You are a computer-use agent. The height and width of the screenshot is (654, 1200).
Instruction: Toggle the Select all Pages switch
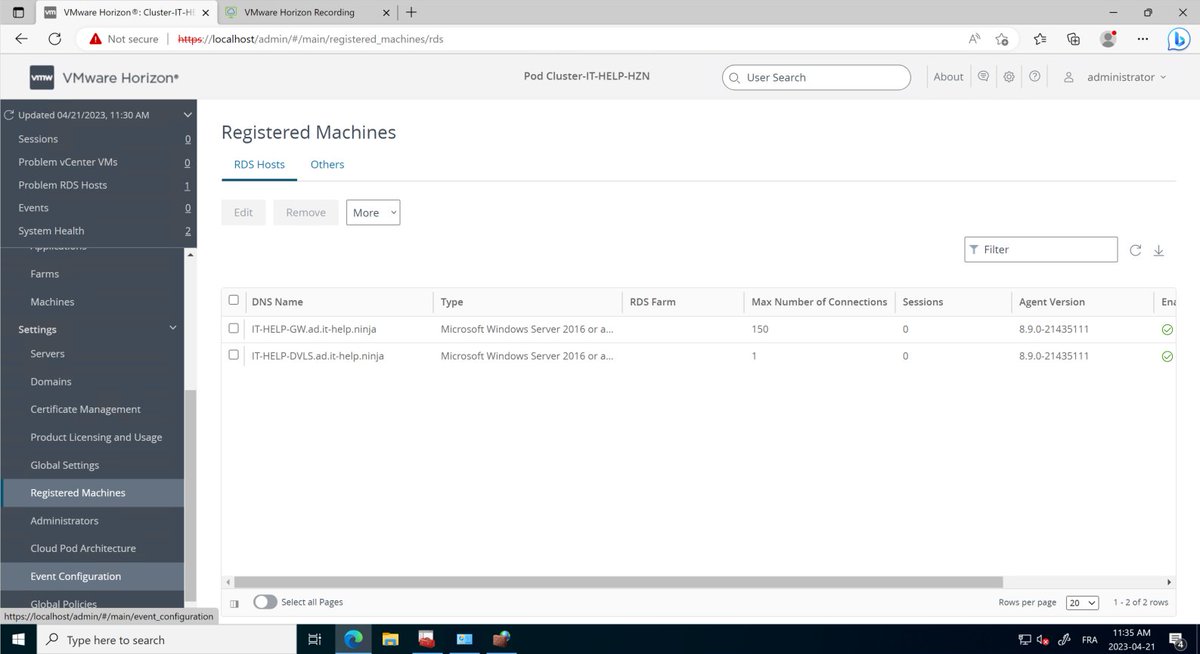265,602
